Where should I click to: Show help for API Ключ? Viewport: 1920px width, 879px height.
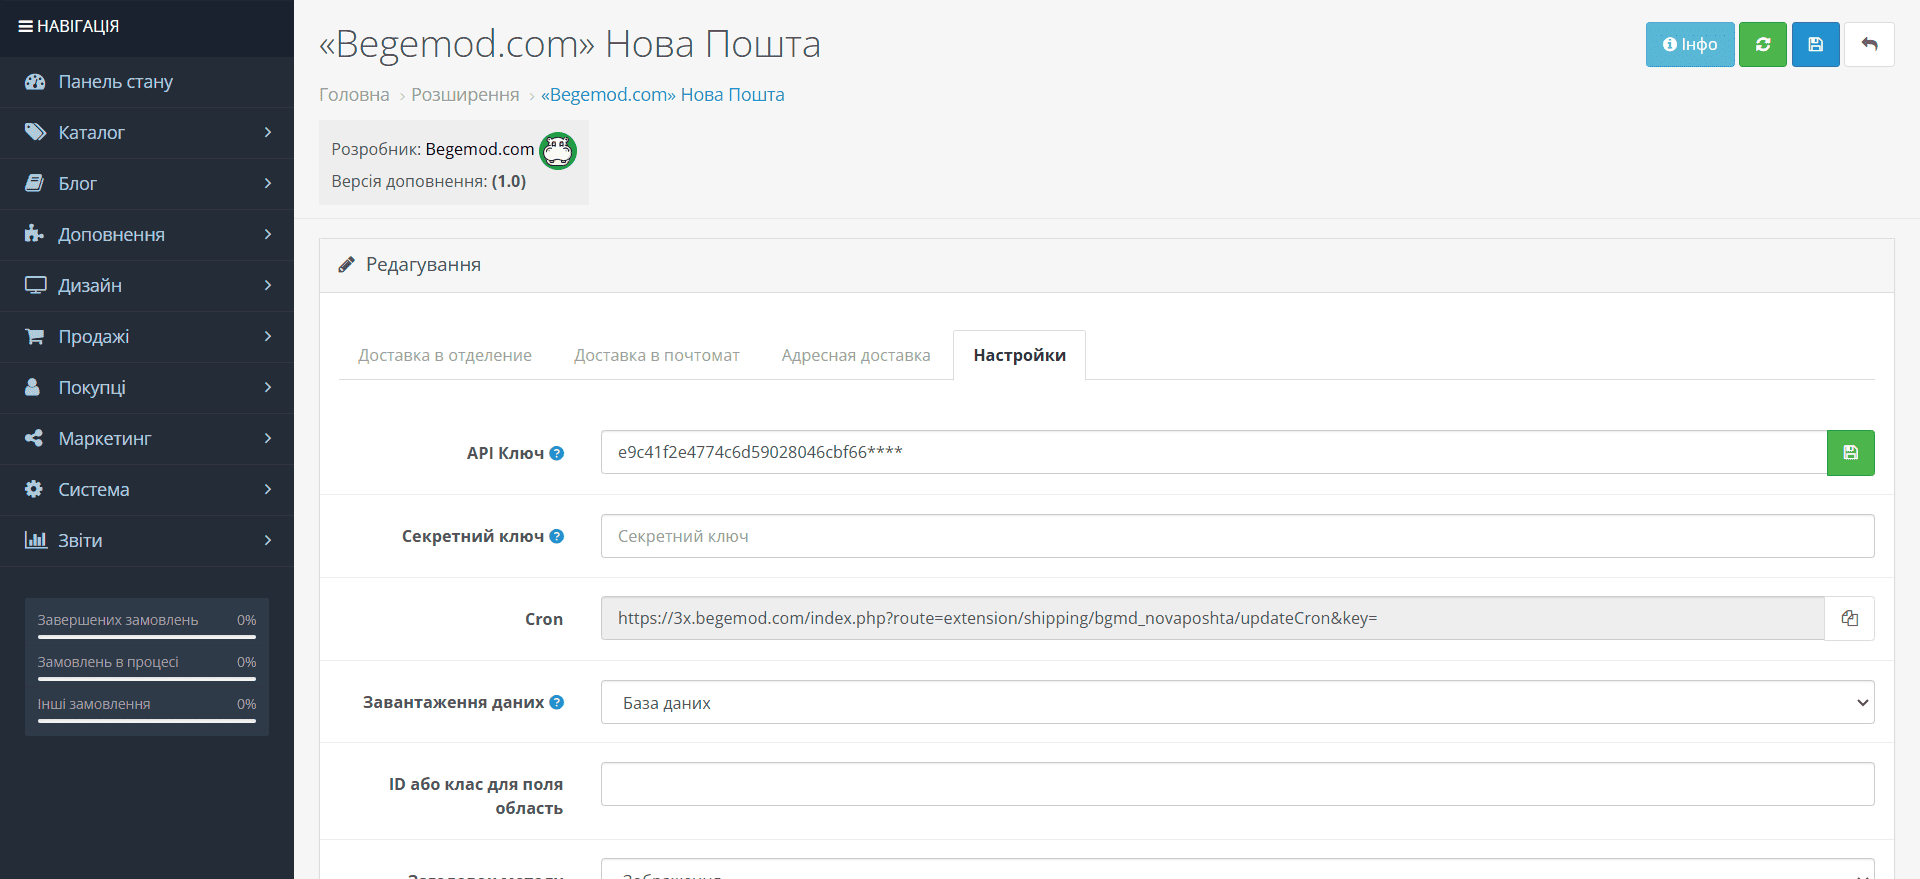tap(557, 453)
